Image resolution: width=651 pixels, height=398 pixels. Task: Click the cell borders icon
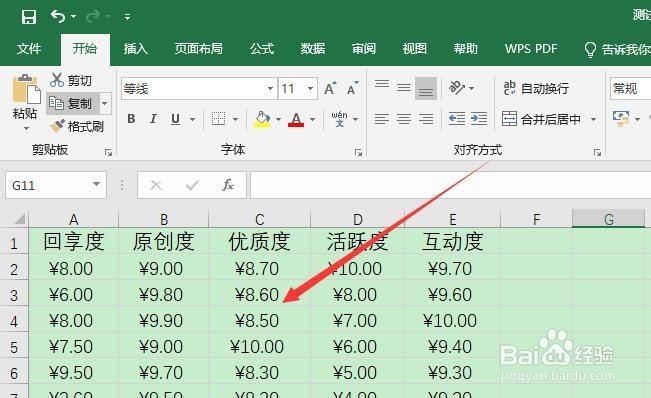coord(218,119)
